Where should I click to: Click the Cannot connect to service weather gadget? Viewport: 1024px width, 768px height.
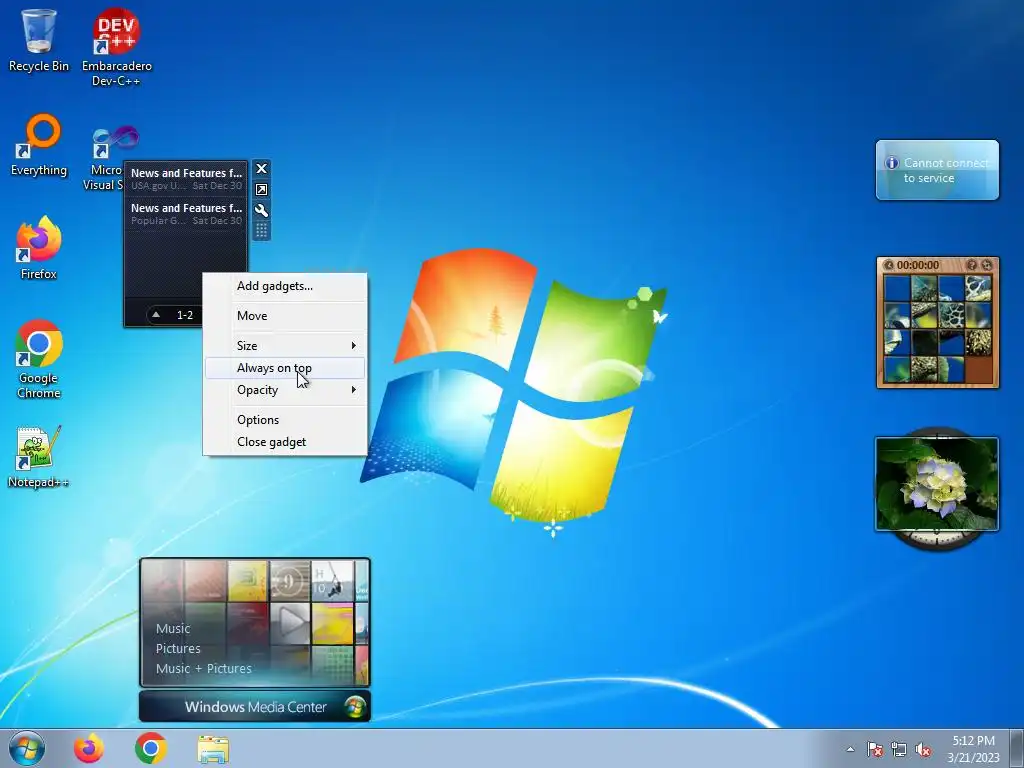[x=937, y=170]
